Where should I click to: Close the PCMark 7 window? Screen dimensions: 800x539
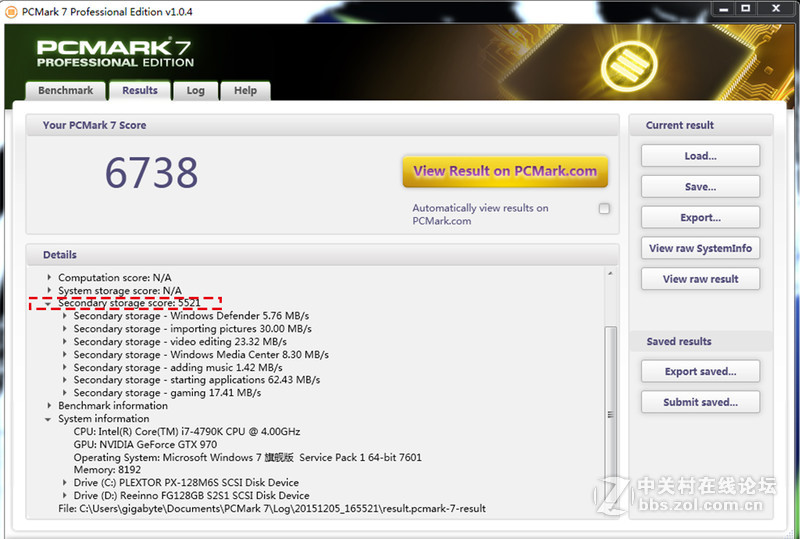point(776,9)
